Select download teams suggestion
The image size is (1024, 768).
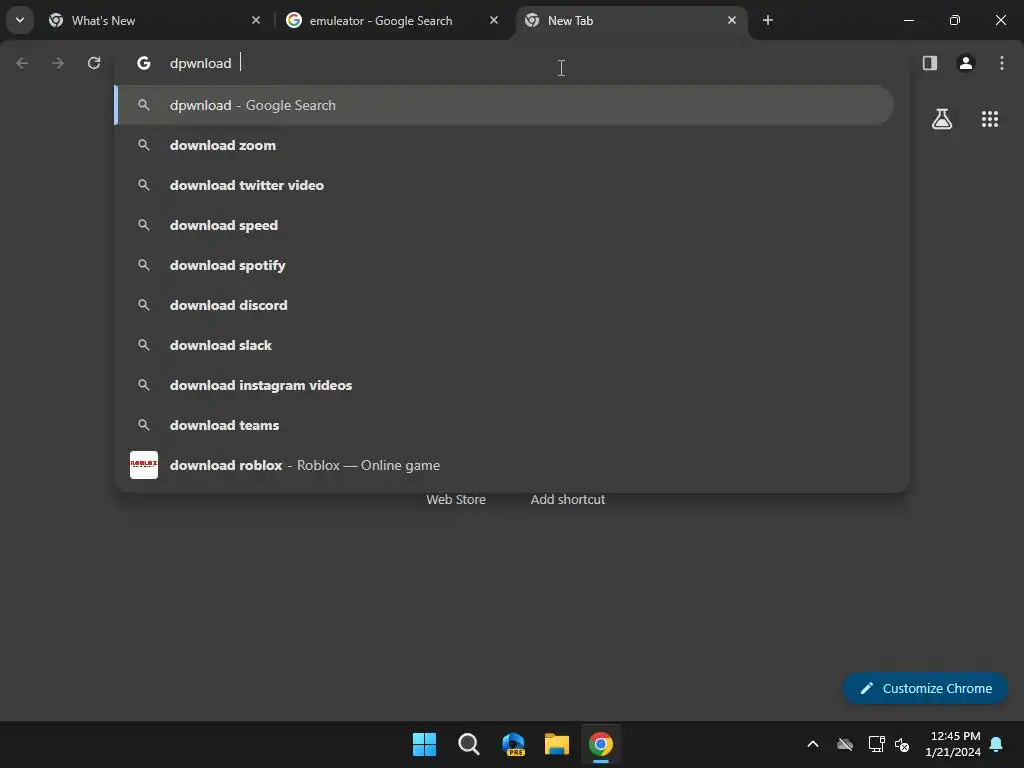(x=504, y=424)
